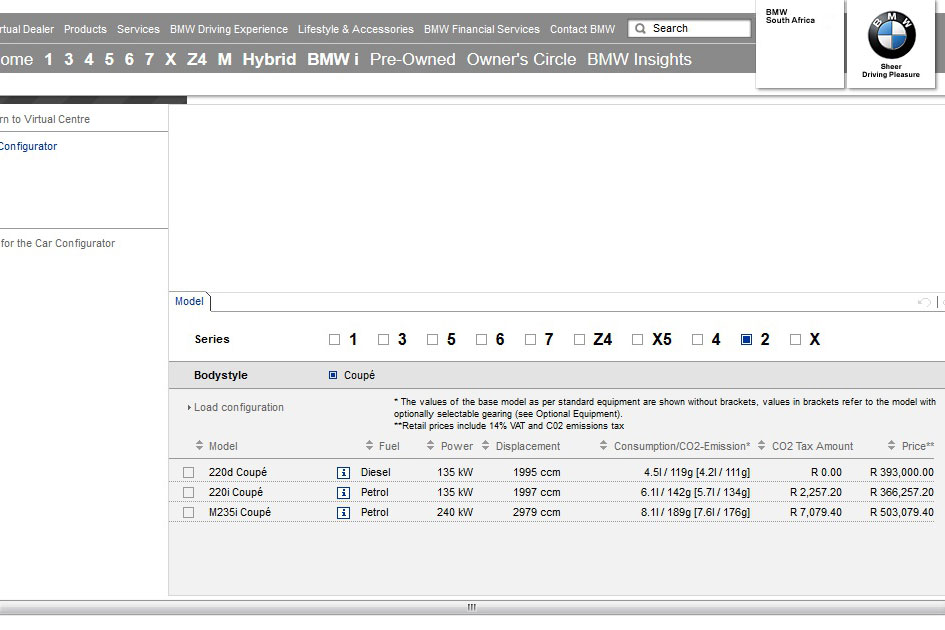The width and height of the screenshot is (945, 630).
Task: Open info icon for 220i Coupé
Action: point(344,492)
